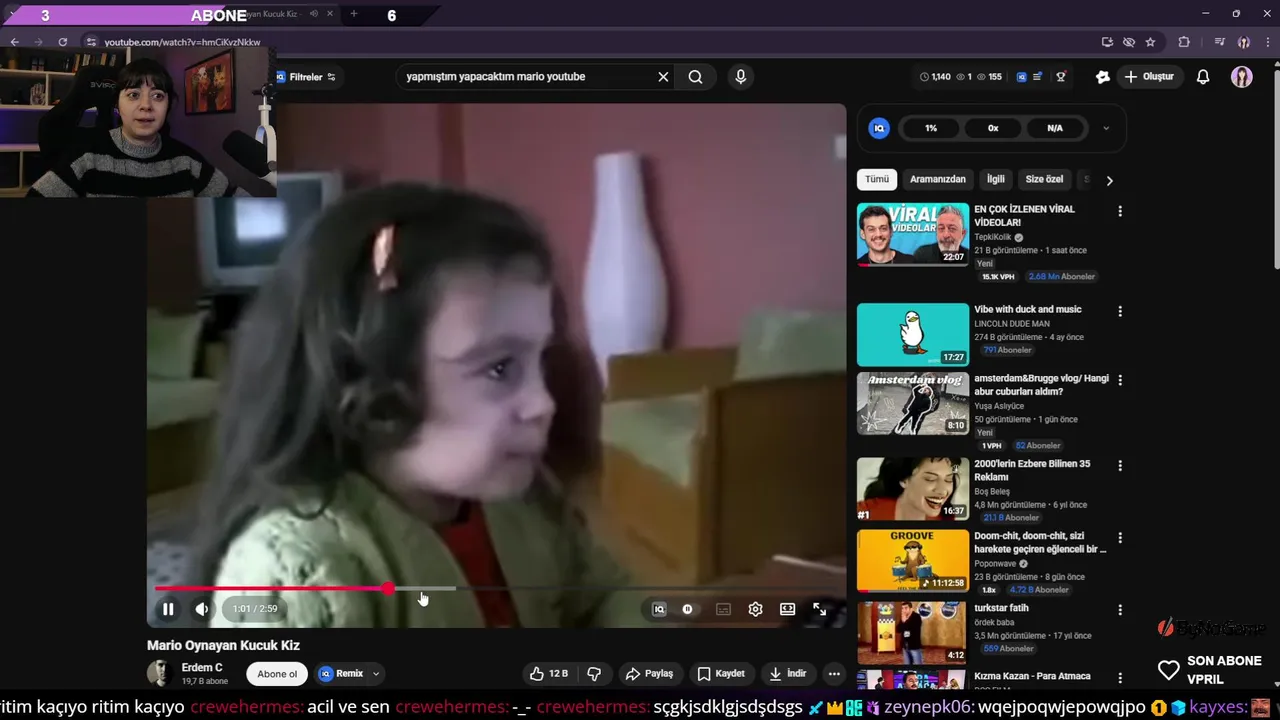Open 'Doom-chit, doom-chit' video thumbnail
1280x720 pixels.
coord(913,560)
